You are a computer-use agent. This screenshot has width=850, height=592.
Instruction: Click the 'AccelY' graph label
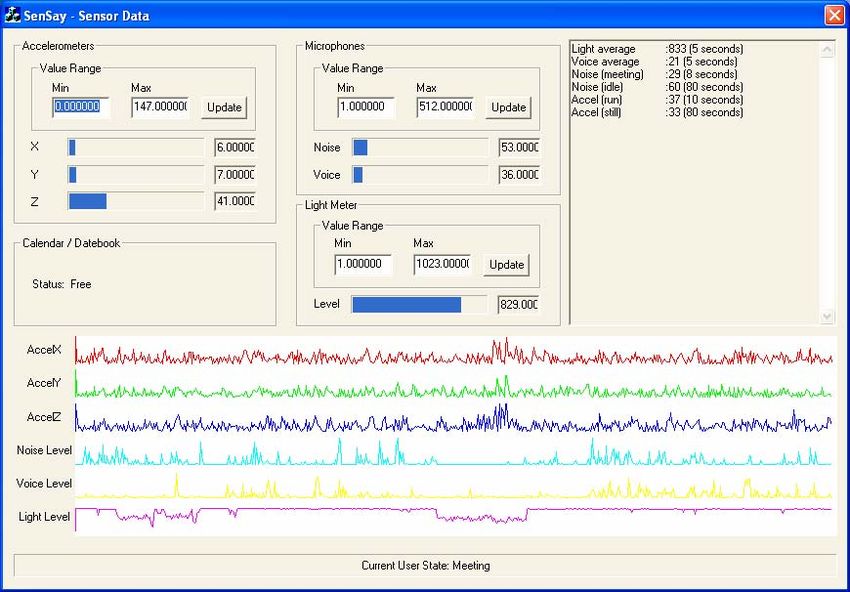point(44,383)
